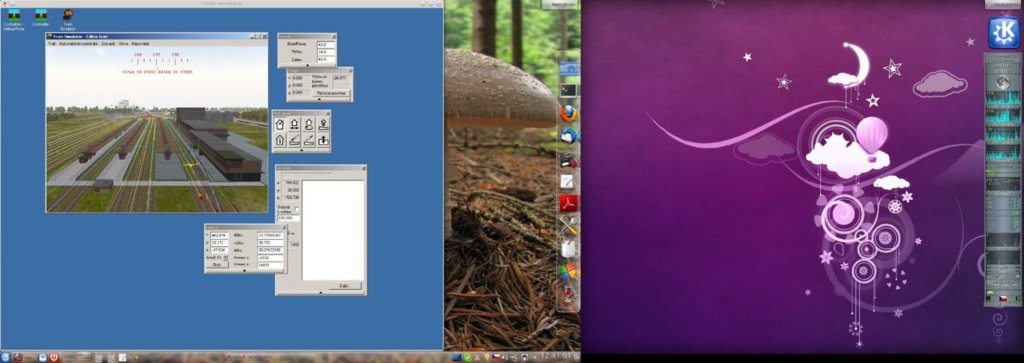Viewport: 1024px width, 363px height.
Task: Click the field showing 45.0
Action: point(325,59)
